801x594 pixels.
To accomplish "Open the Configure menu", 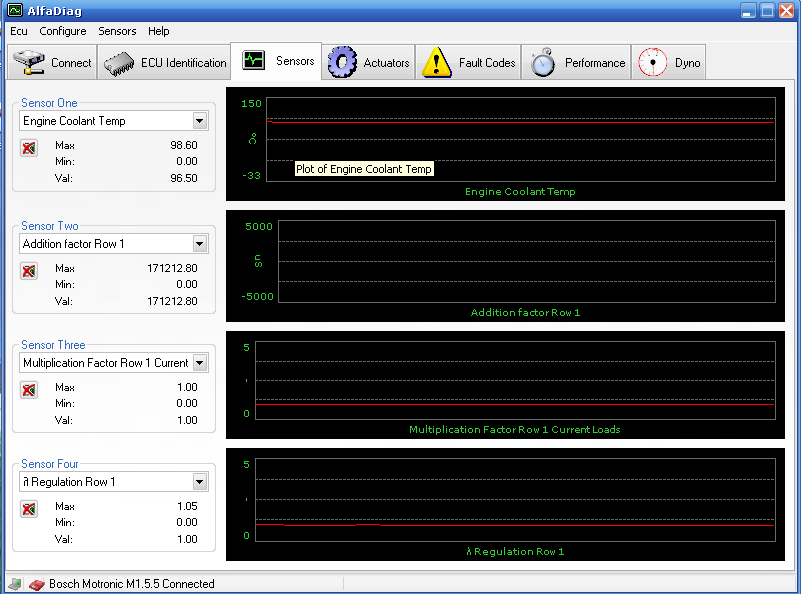I will tap(63, 31).
